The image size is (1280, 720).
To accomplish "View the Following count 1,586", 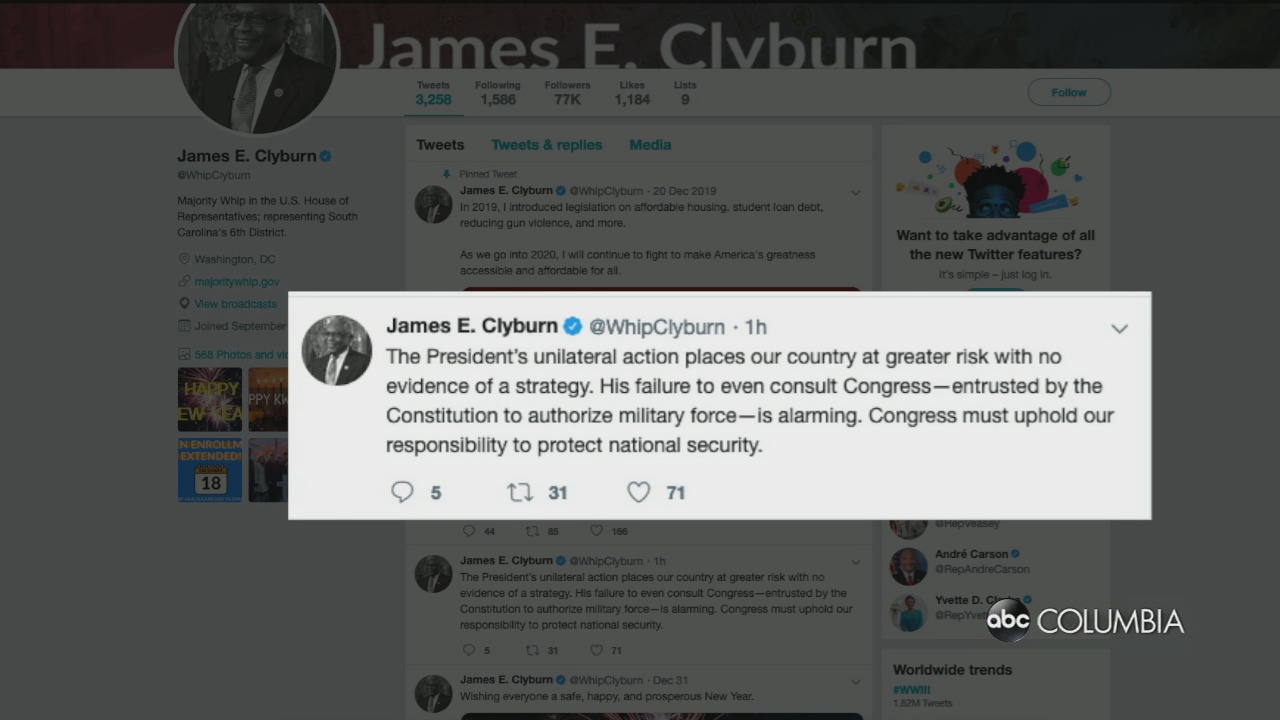I will [x=497, y=93].
